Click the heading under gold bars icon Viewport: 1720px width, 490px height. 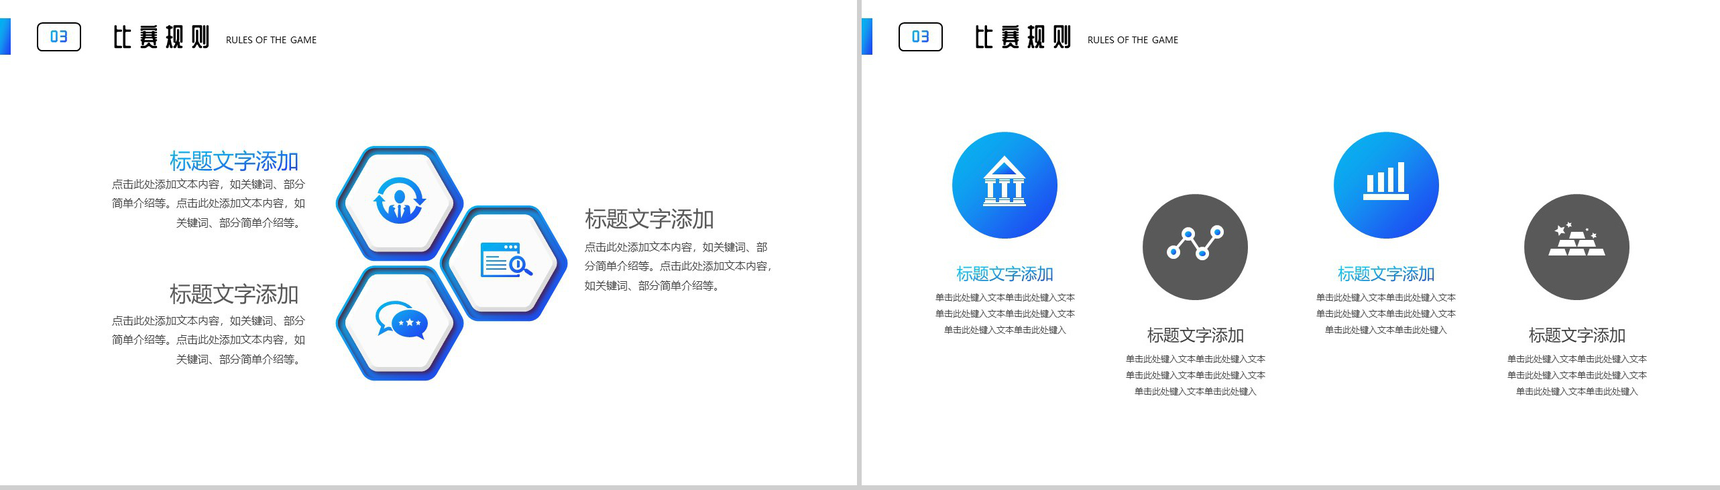point(1576,336)
